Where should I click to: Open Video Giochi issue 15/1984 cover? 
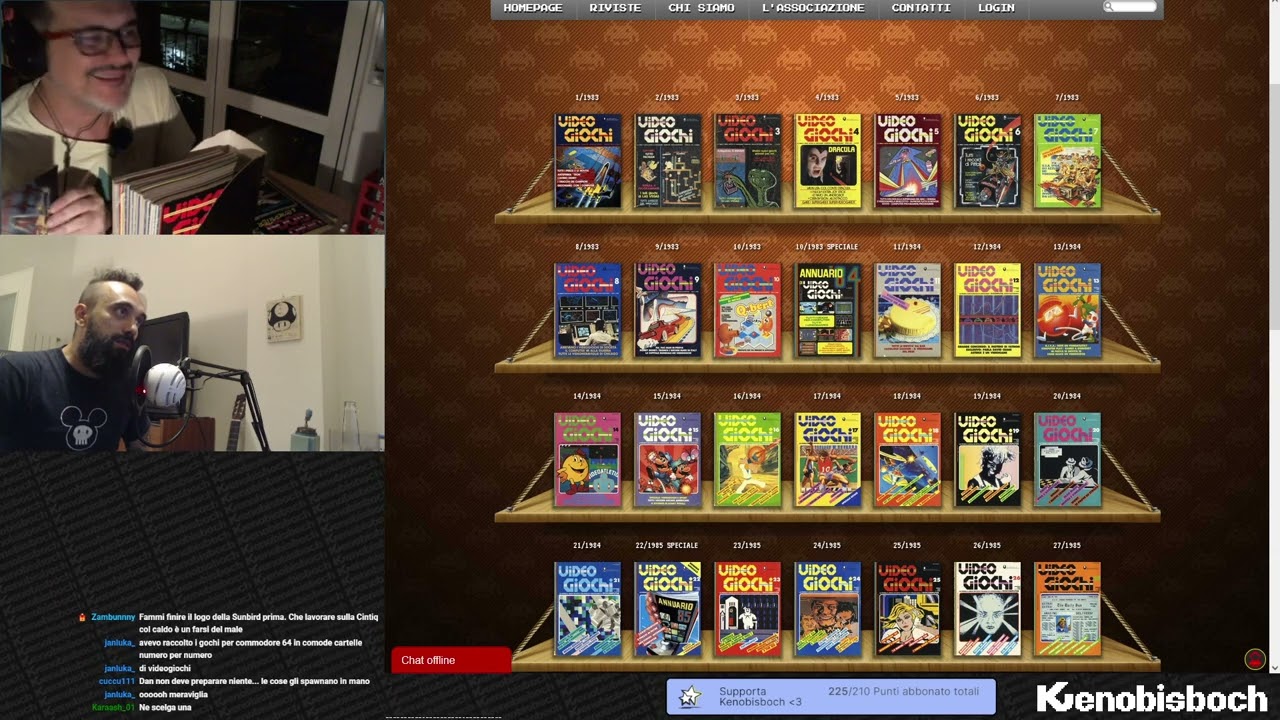click(668, 460)
